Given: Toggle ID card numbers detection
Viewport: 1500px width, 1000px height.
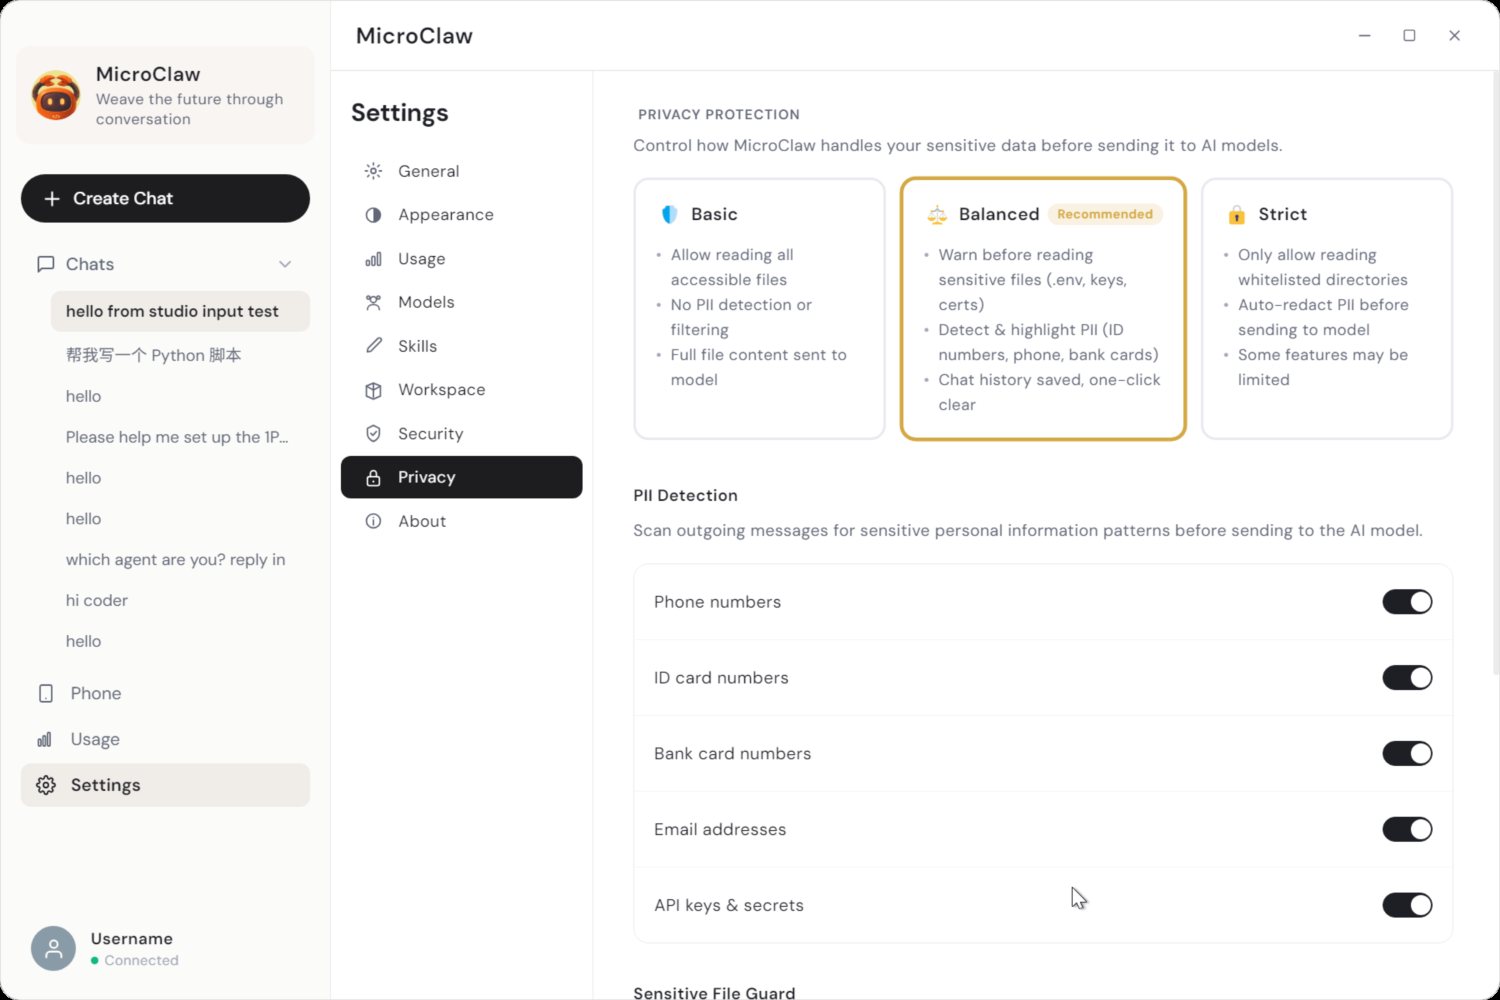Looking at the screenshot, I should click(1407, 678).
